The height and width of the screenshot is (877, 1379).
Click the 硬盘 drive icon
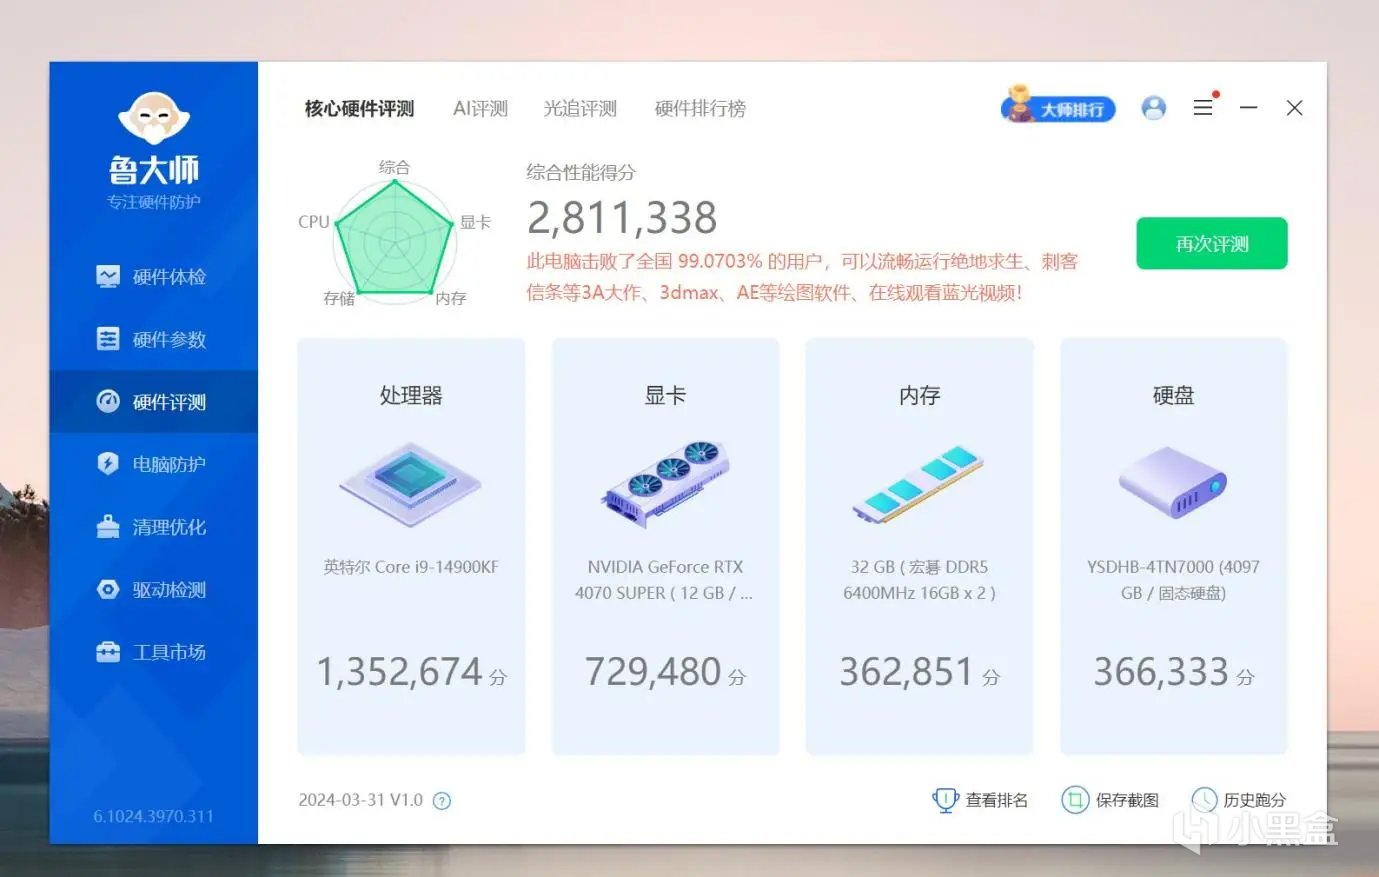click(1173, 482)
